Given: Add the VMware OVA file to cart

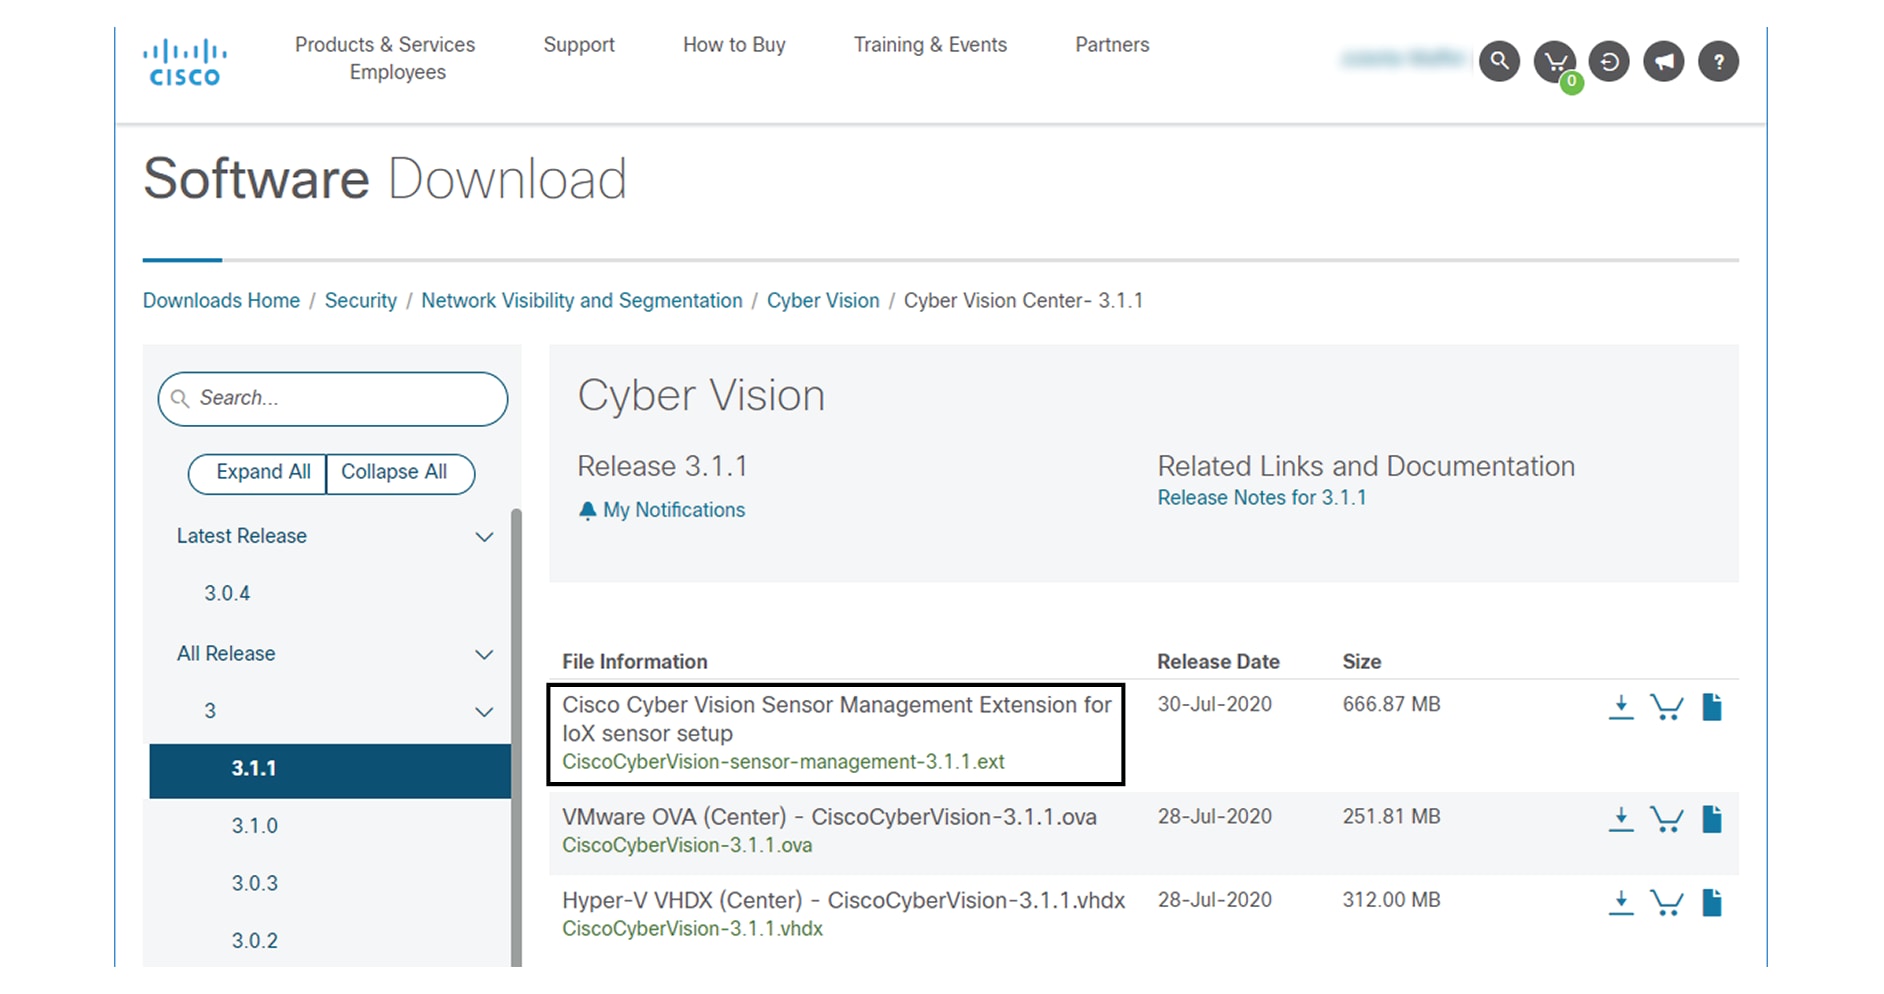Looking at the screenshot, I should click(x=1667, y=818).
